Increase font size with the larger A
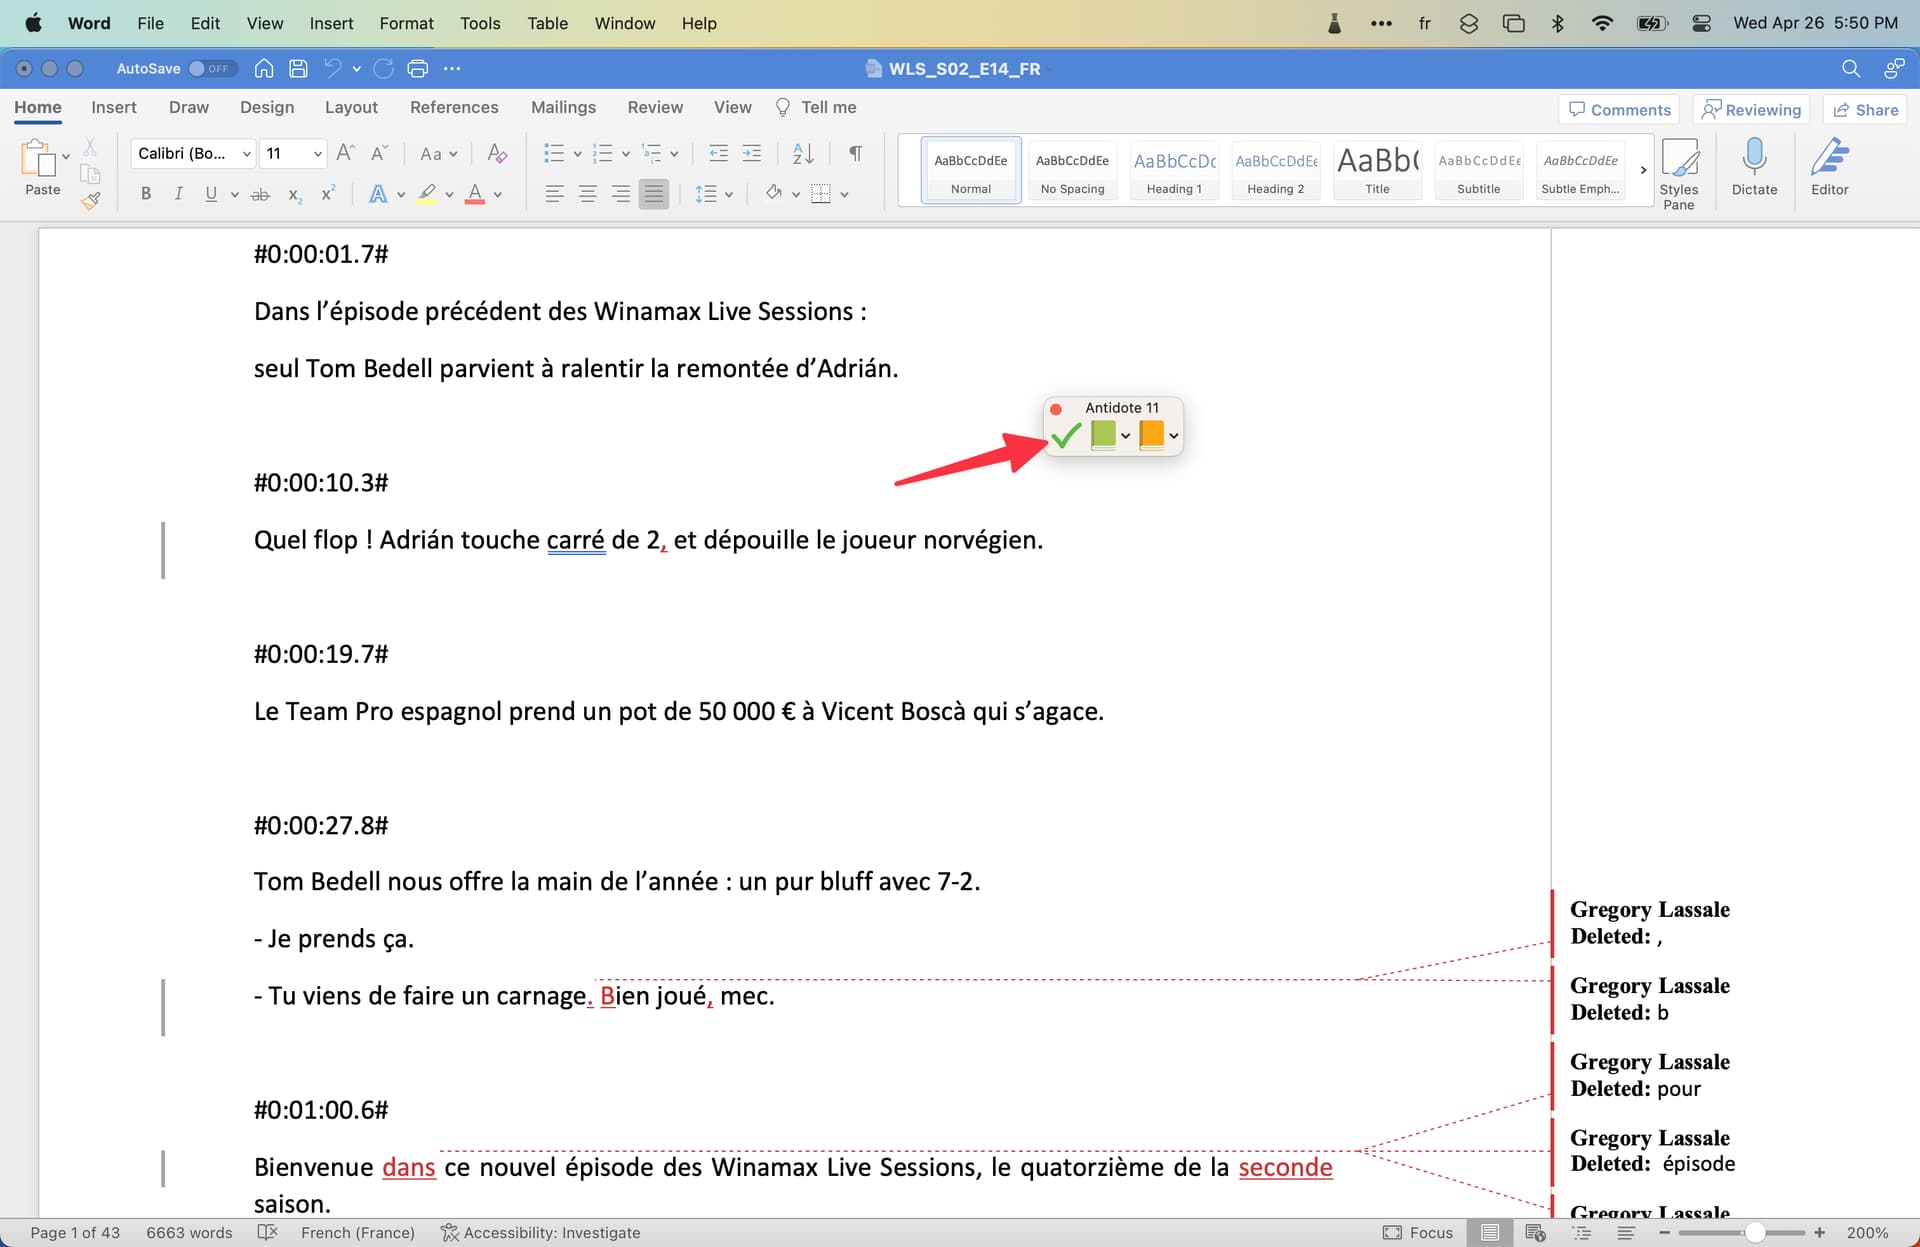 345,153
